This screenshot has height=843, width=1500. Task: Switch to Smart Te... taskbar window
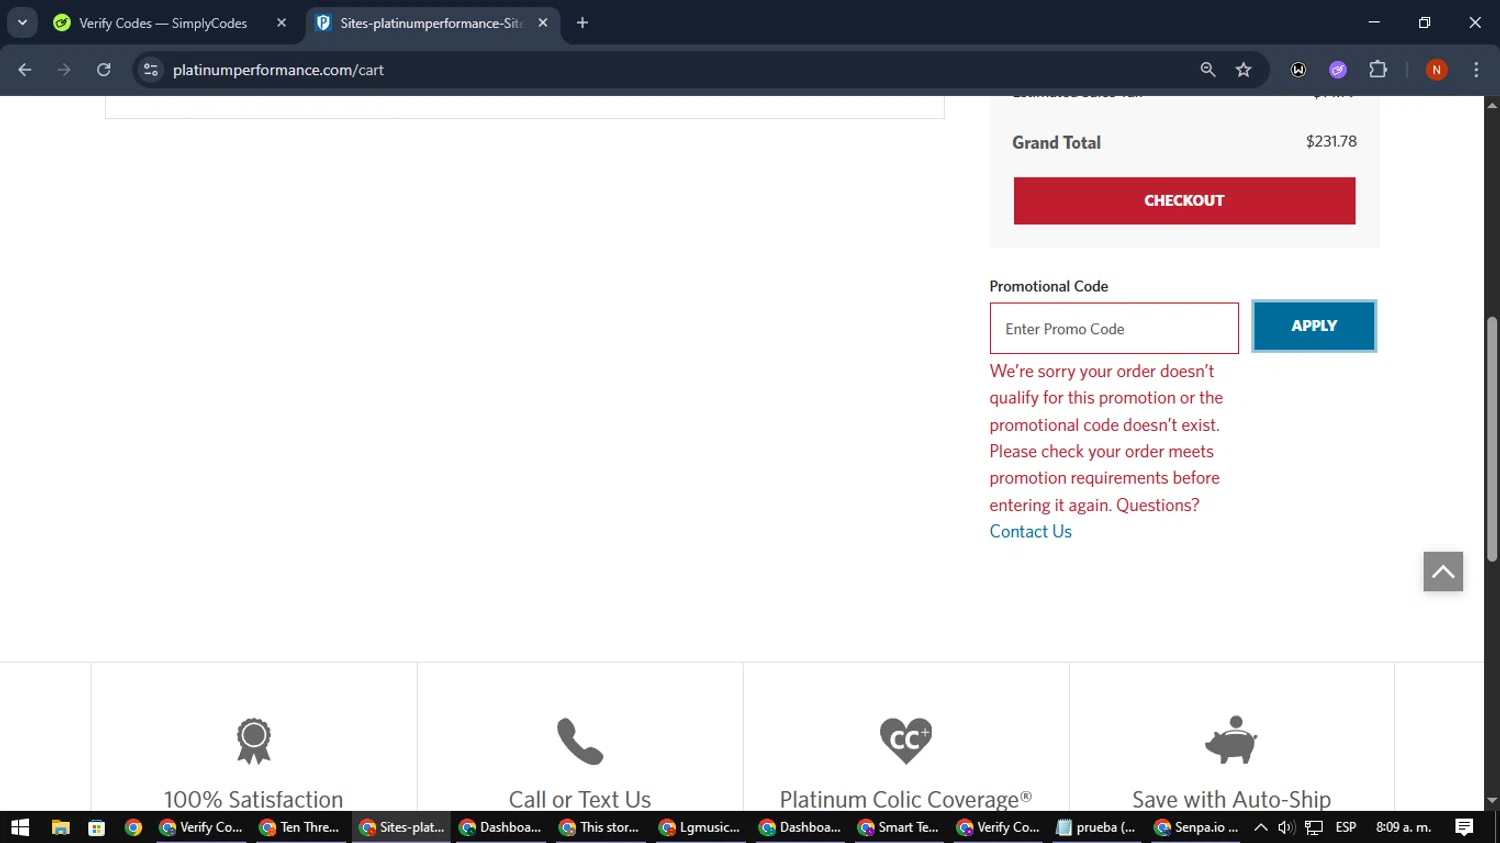pos(898,827)
